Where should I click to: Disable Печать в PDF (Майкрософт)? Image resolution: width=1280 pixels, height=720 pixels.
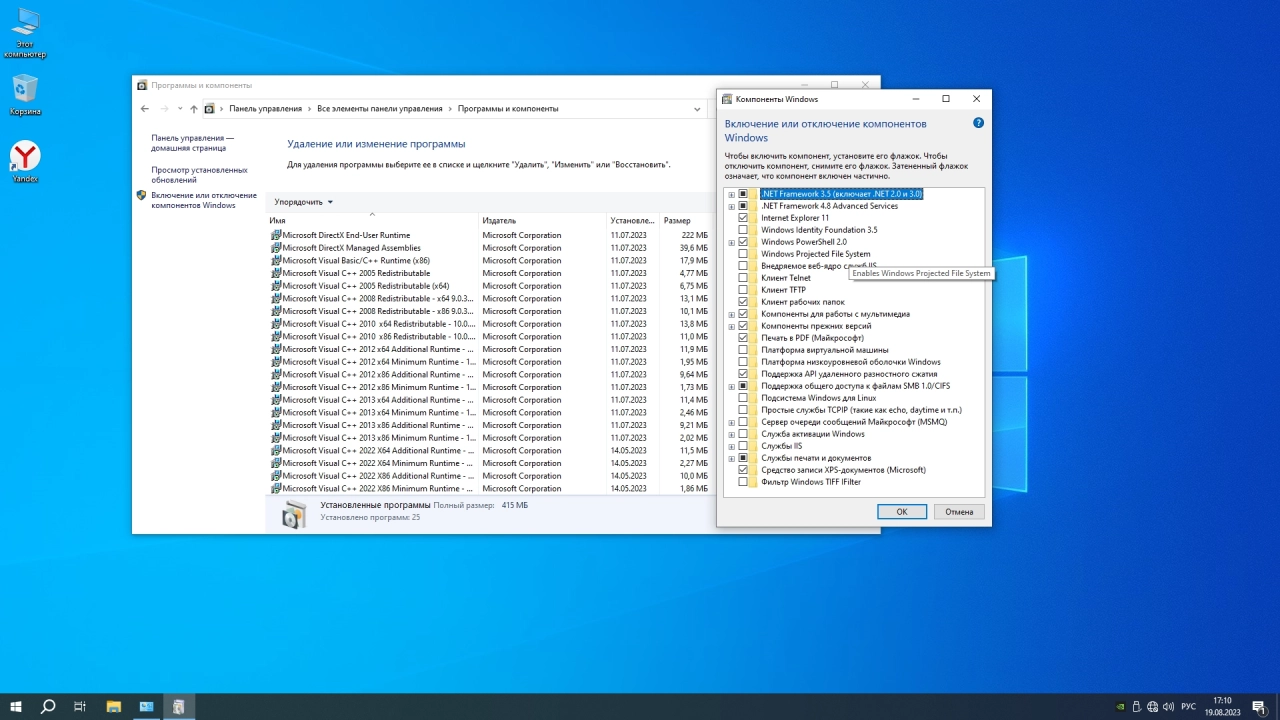pyautogui.click(x=743, y=338)
